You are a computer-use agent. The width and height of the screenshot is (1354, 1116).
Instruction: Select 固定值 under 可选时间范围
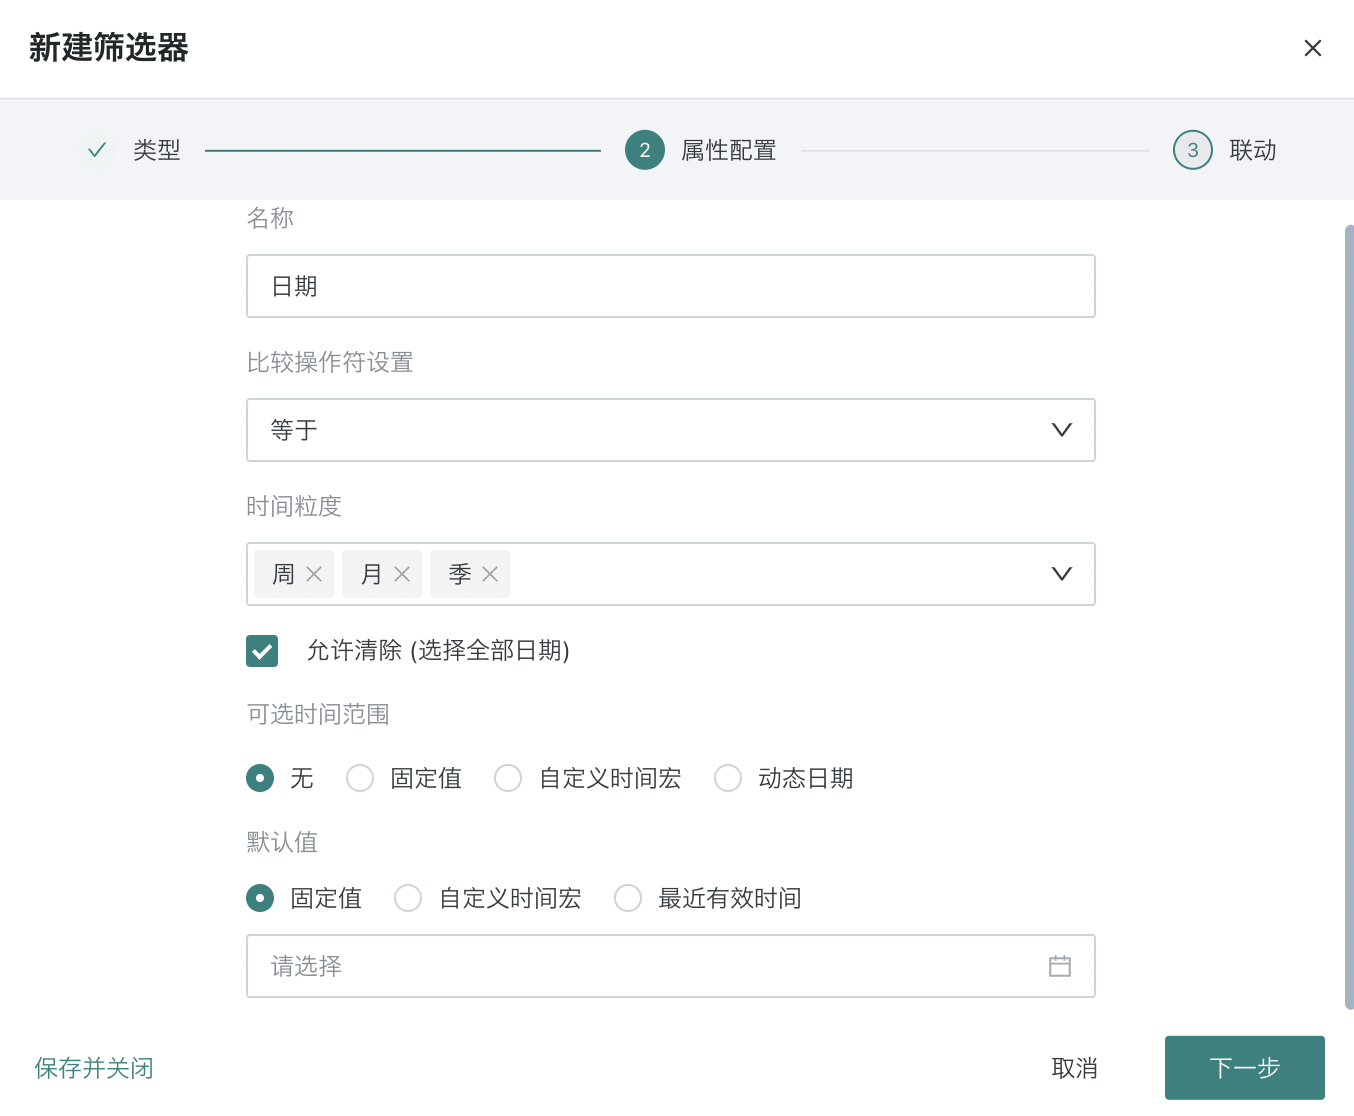360,778
